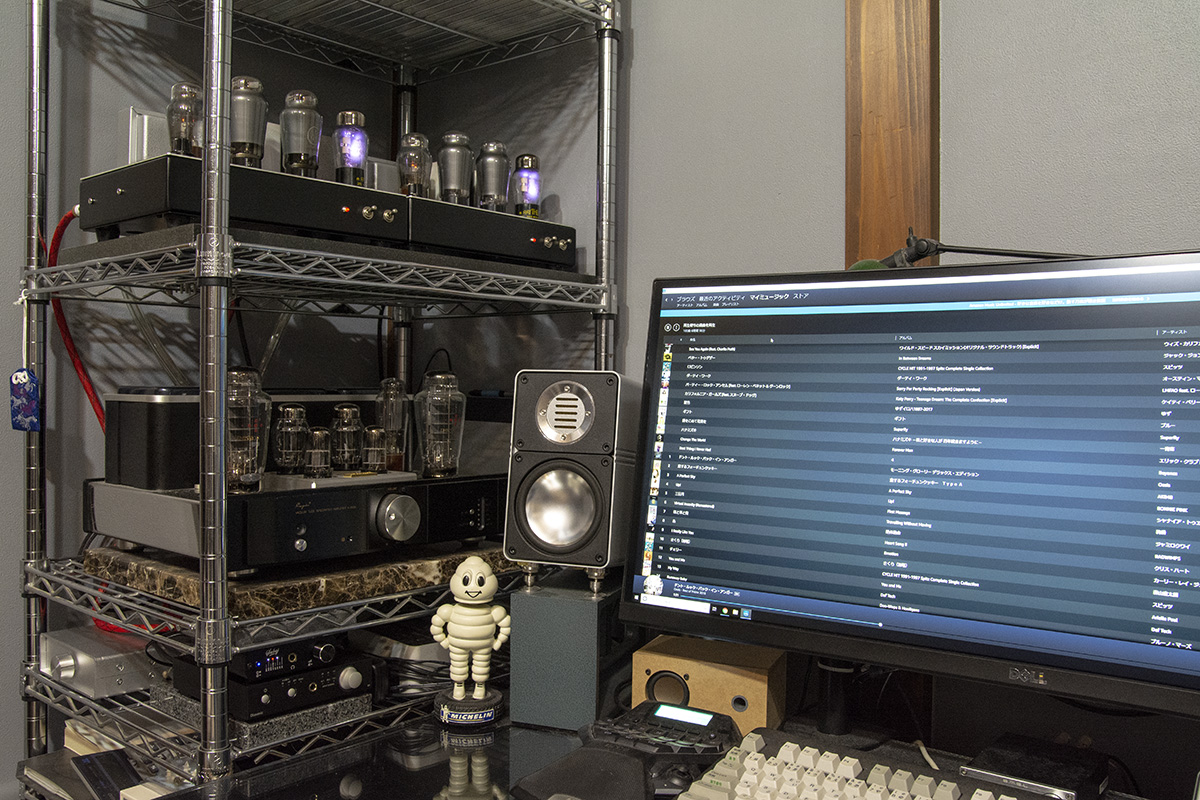Select the マイミュージック tab
The image size is (1200, 800).
pyautogui.click(x=769, y=297)
